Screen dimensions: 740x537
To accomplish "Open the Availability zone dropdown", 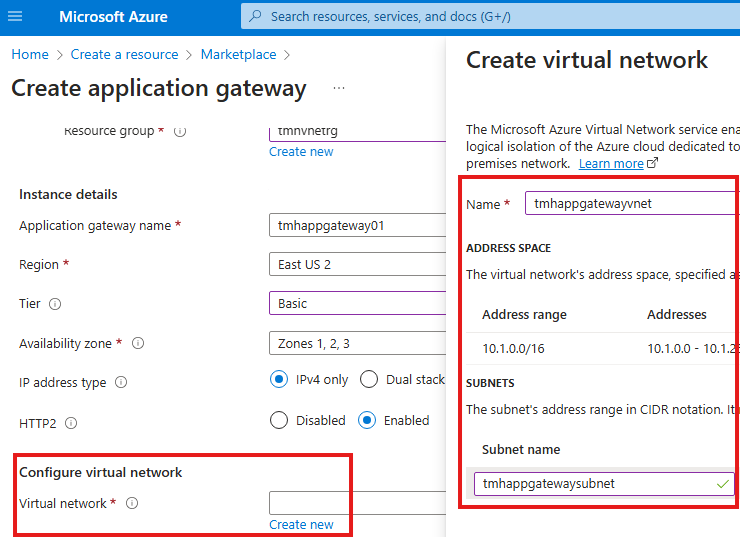I will (x=357, y=343).
